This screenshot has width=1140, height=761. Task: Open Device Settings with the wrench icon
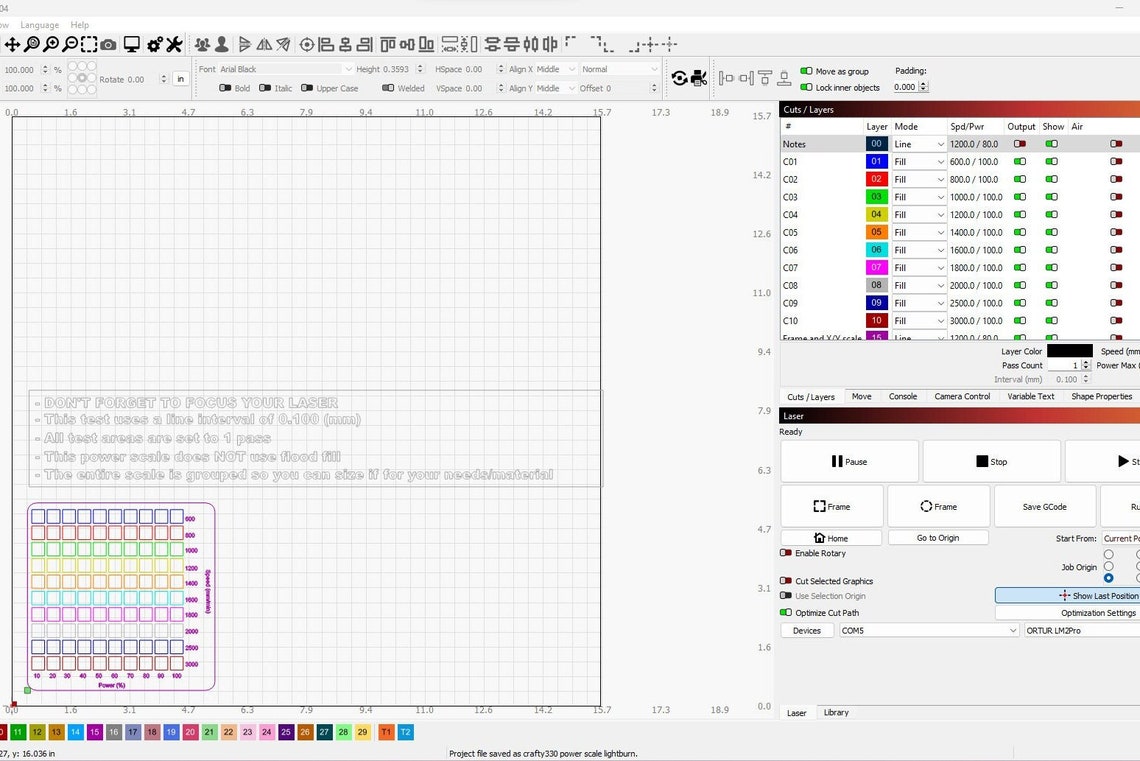click(173, 45)
